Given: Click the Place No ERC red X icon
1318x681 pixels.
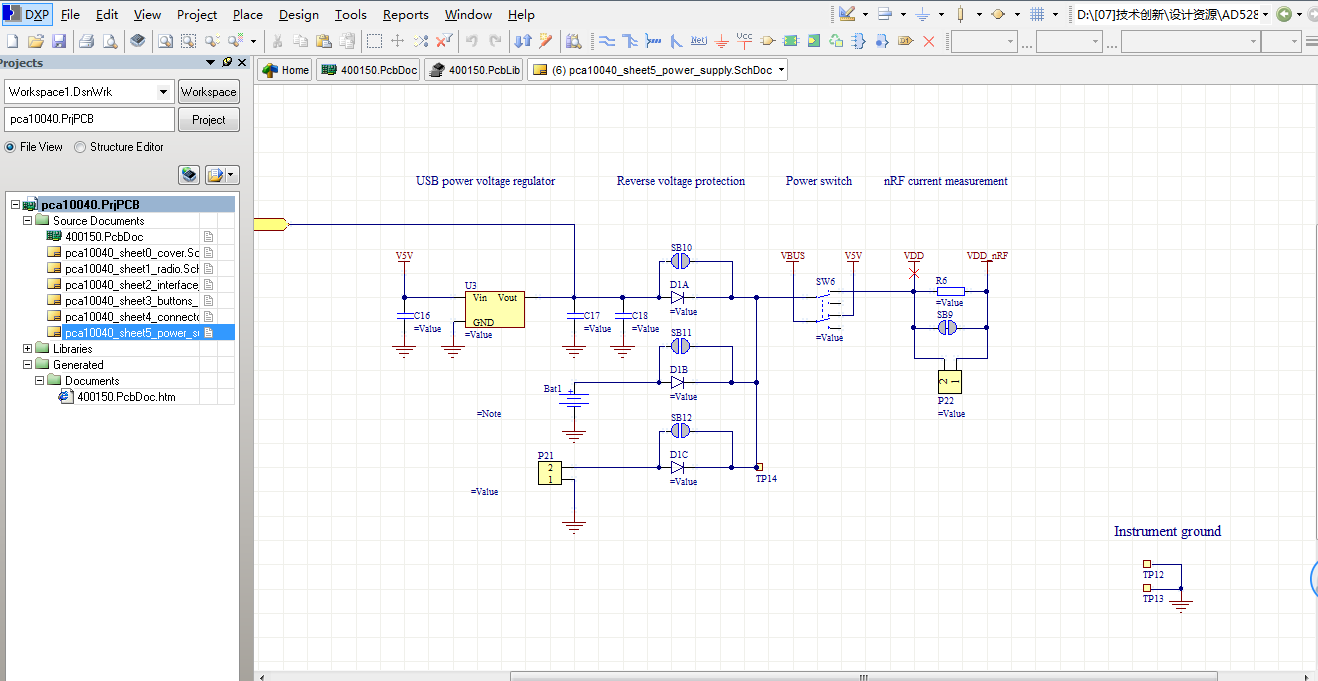Looking at the screenshot, I should (928, 41).
